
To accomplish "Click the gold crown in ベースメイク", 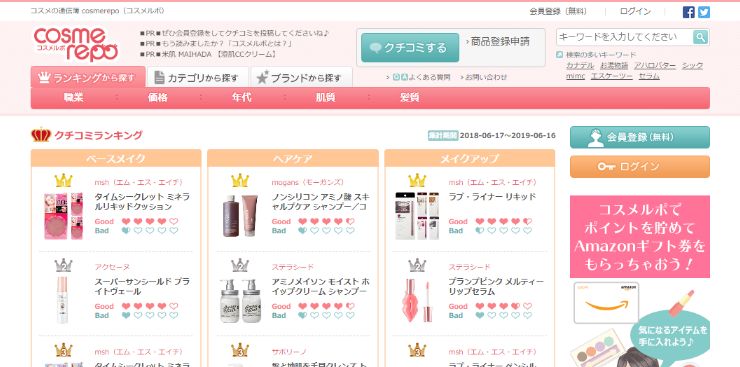I will point(63,181).
